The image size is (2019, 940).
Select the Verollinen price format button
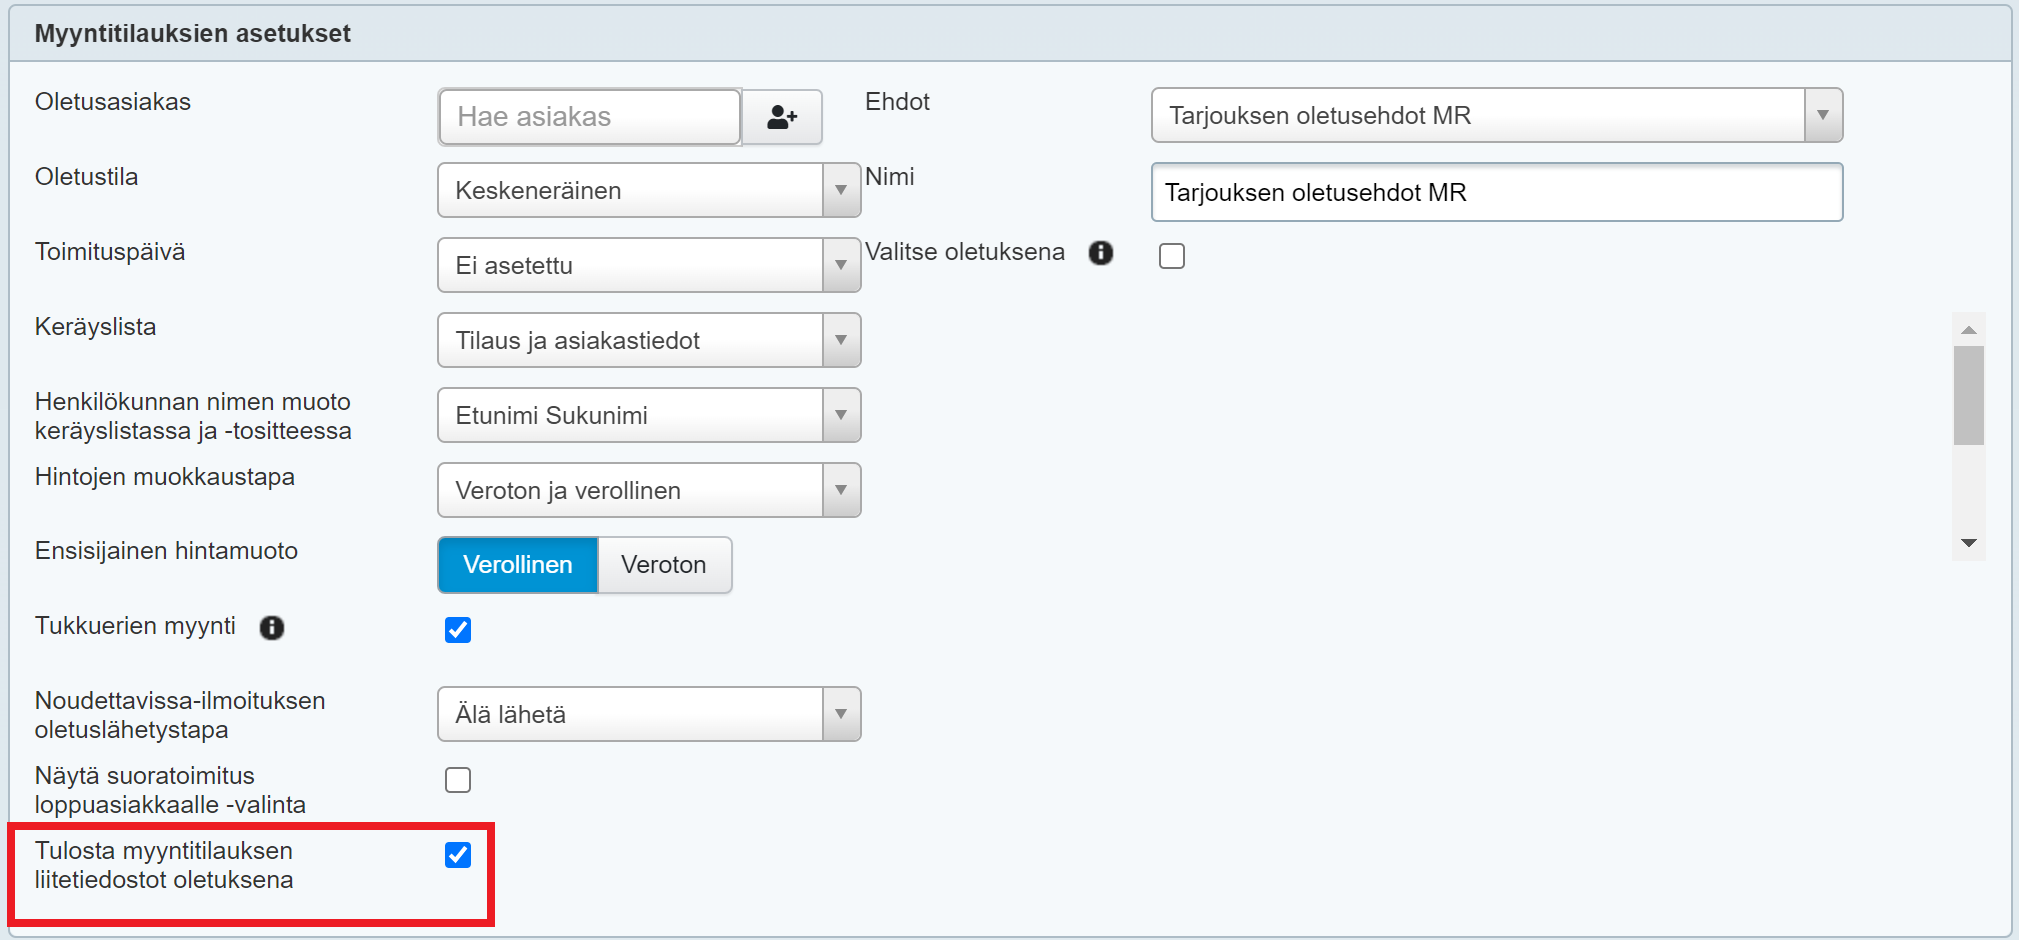518,565
